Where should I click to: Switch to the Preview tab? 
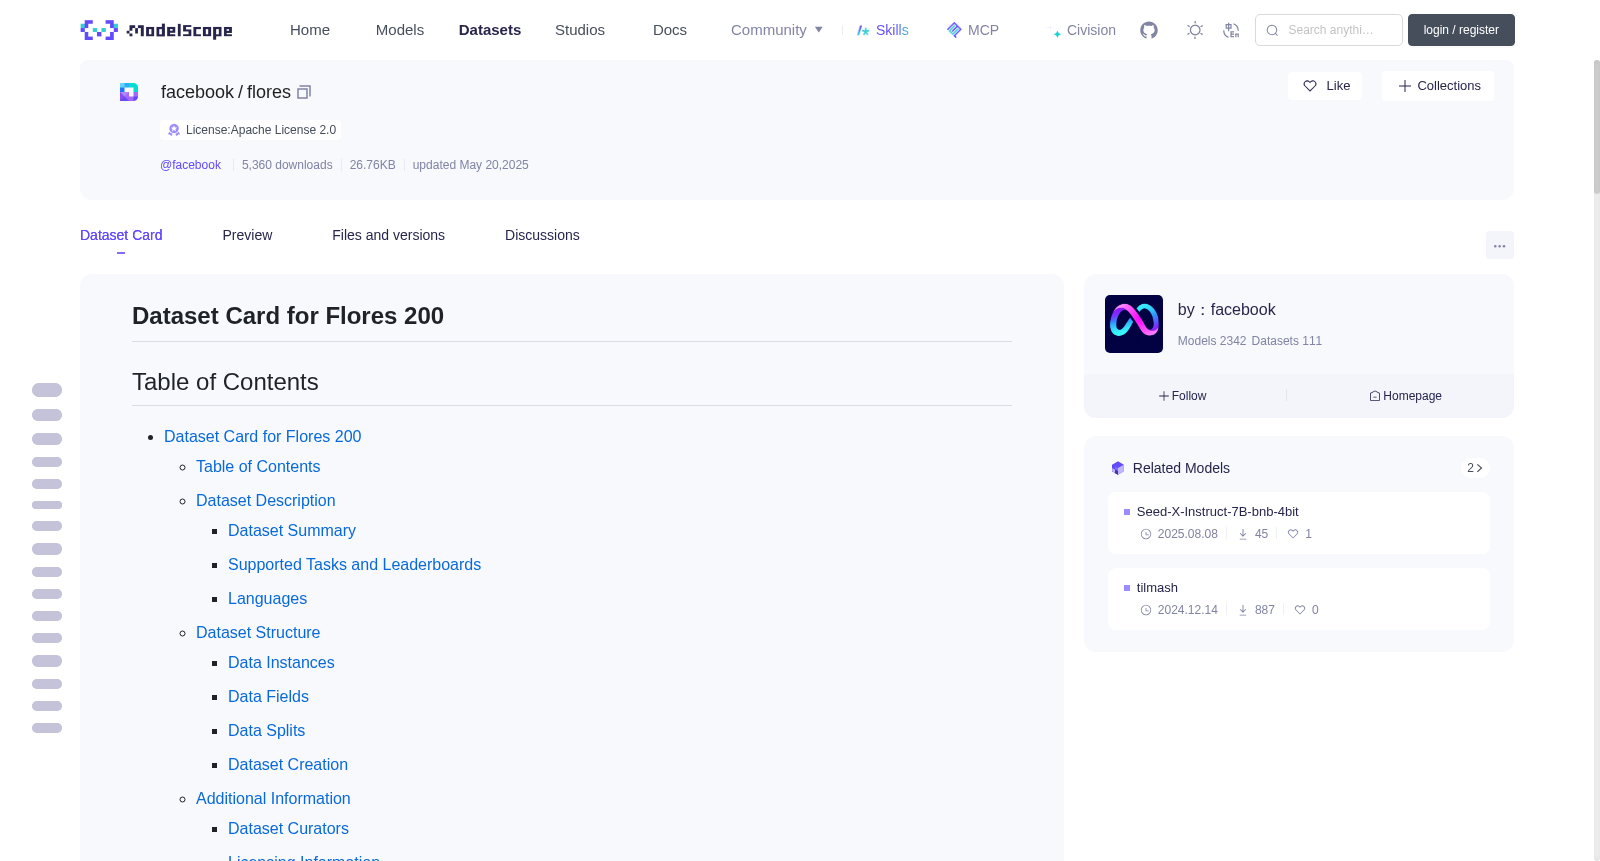pyautogui.click(x=247, y=235)
